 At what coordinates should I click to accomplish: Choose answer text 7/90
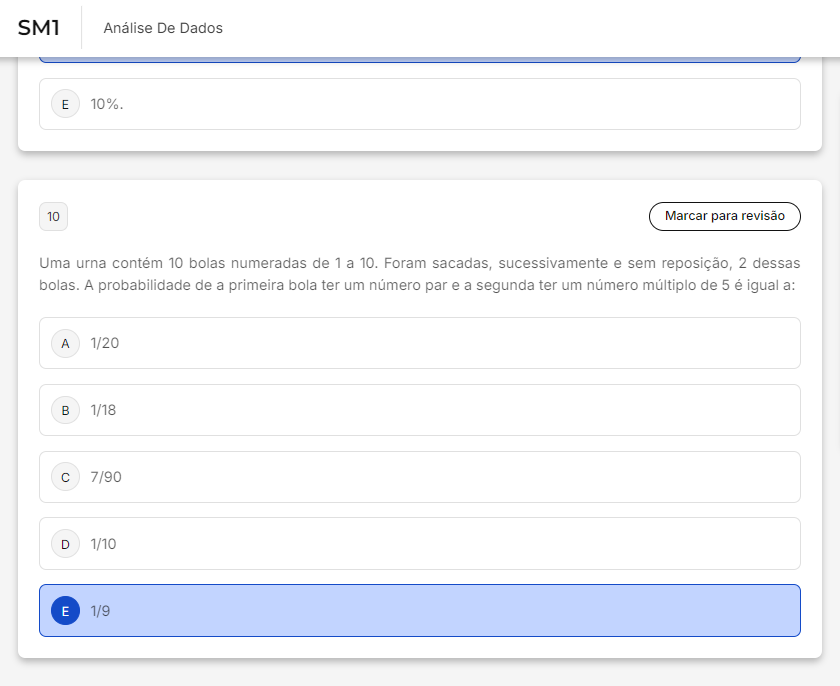(x=106, y=477)
